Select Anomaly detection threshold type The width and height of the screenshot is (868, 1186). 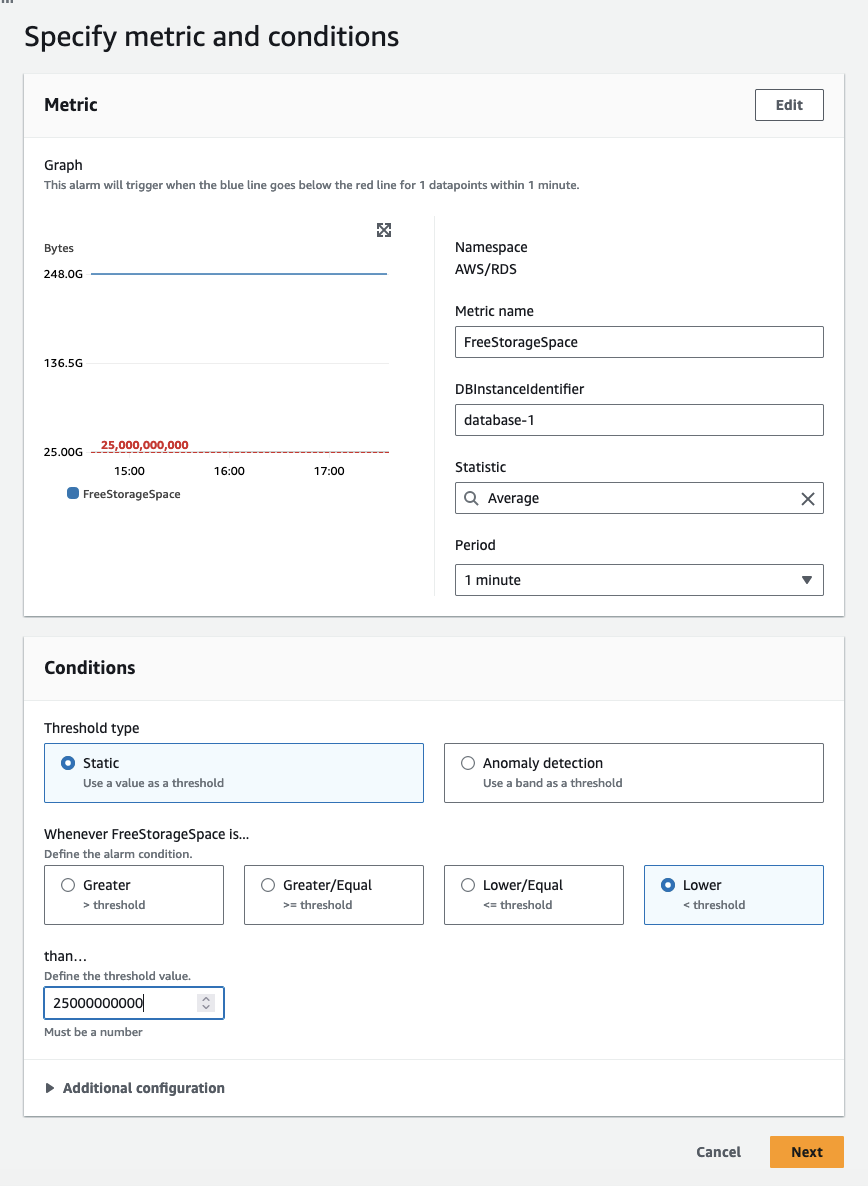(468, 763)
